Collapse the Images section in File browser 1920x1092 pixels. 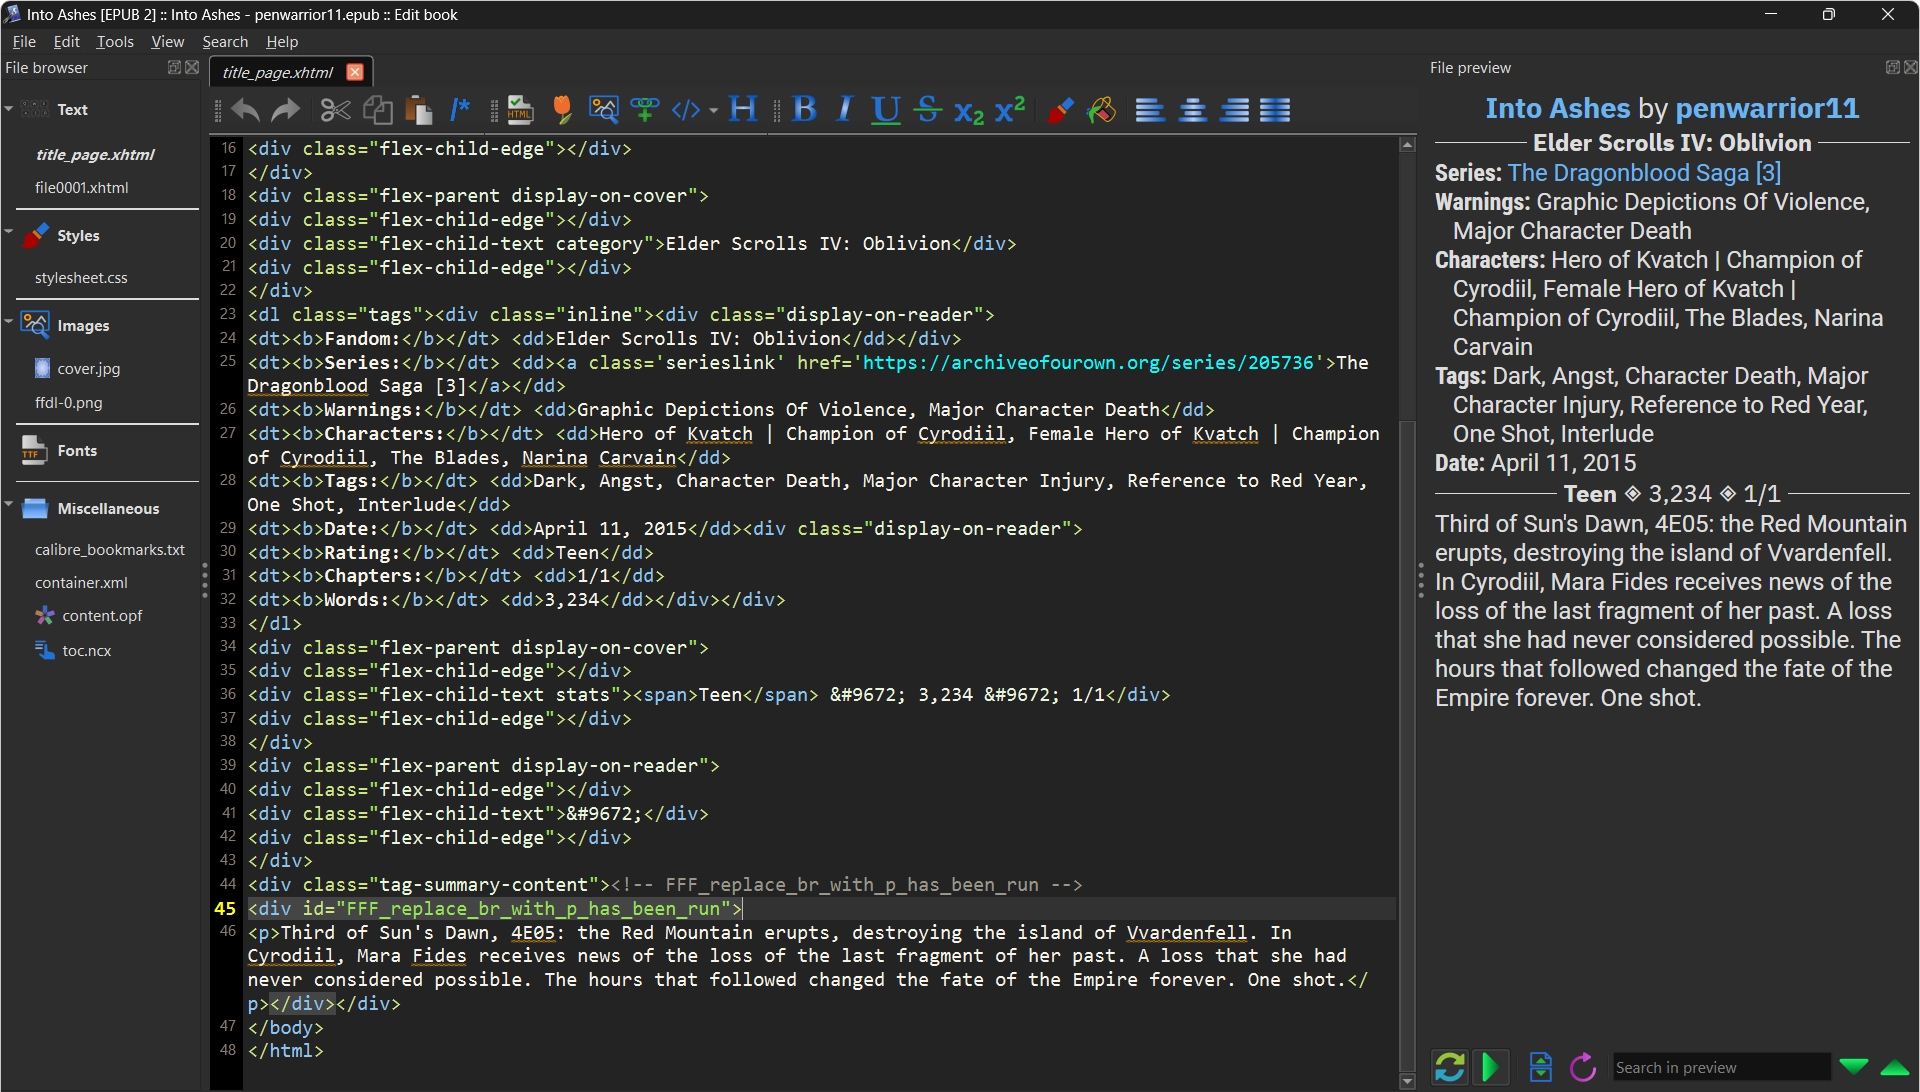(x=9, y=322)
